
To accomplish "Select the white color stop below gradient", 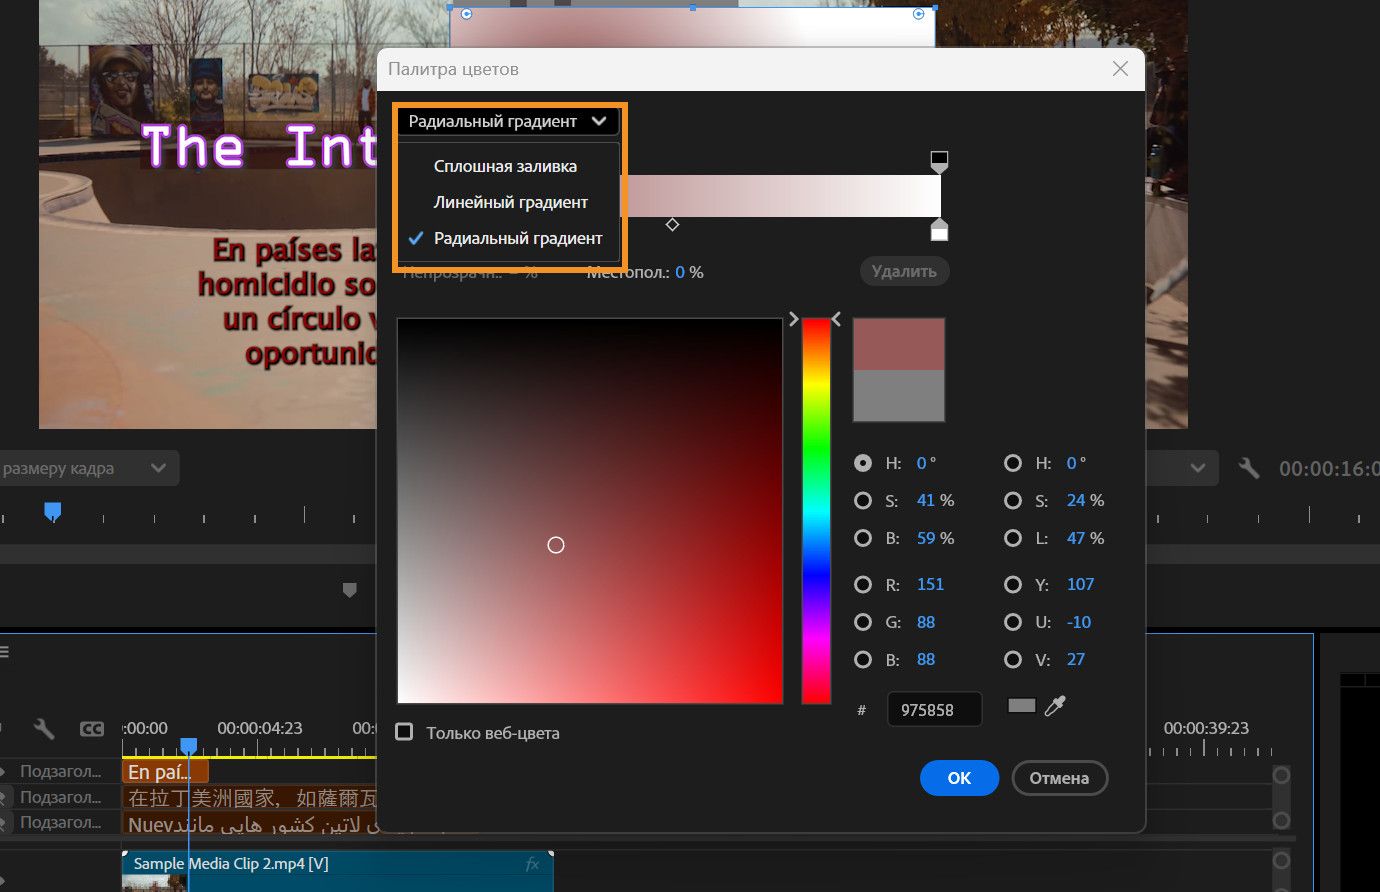I will point(939,230).
